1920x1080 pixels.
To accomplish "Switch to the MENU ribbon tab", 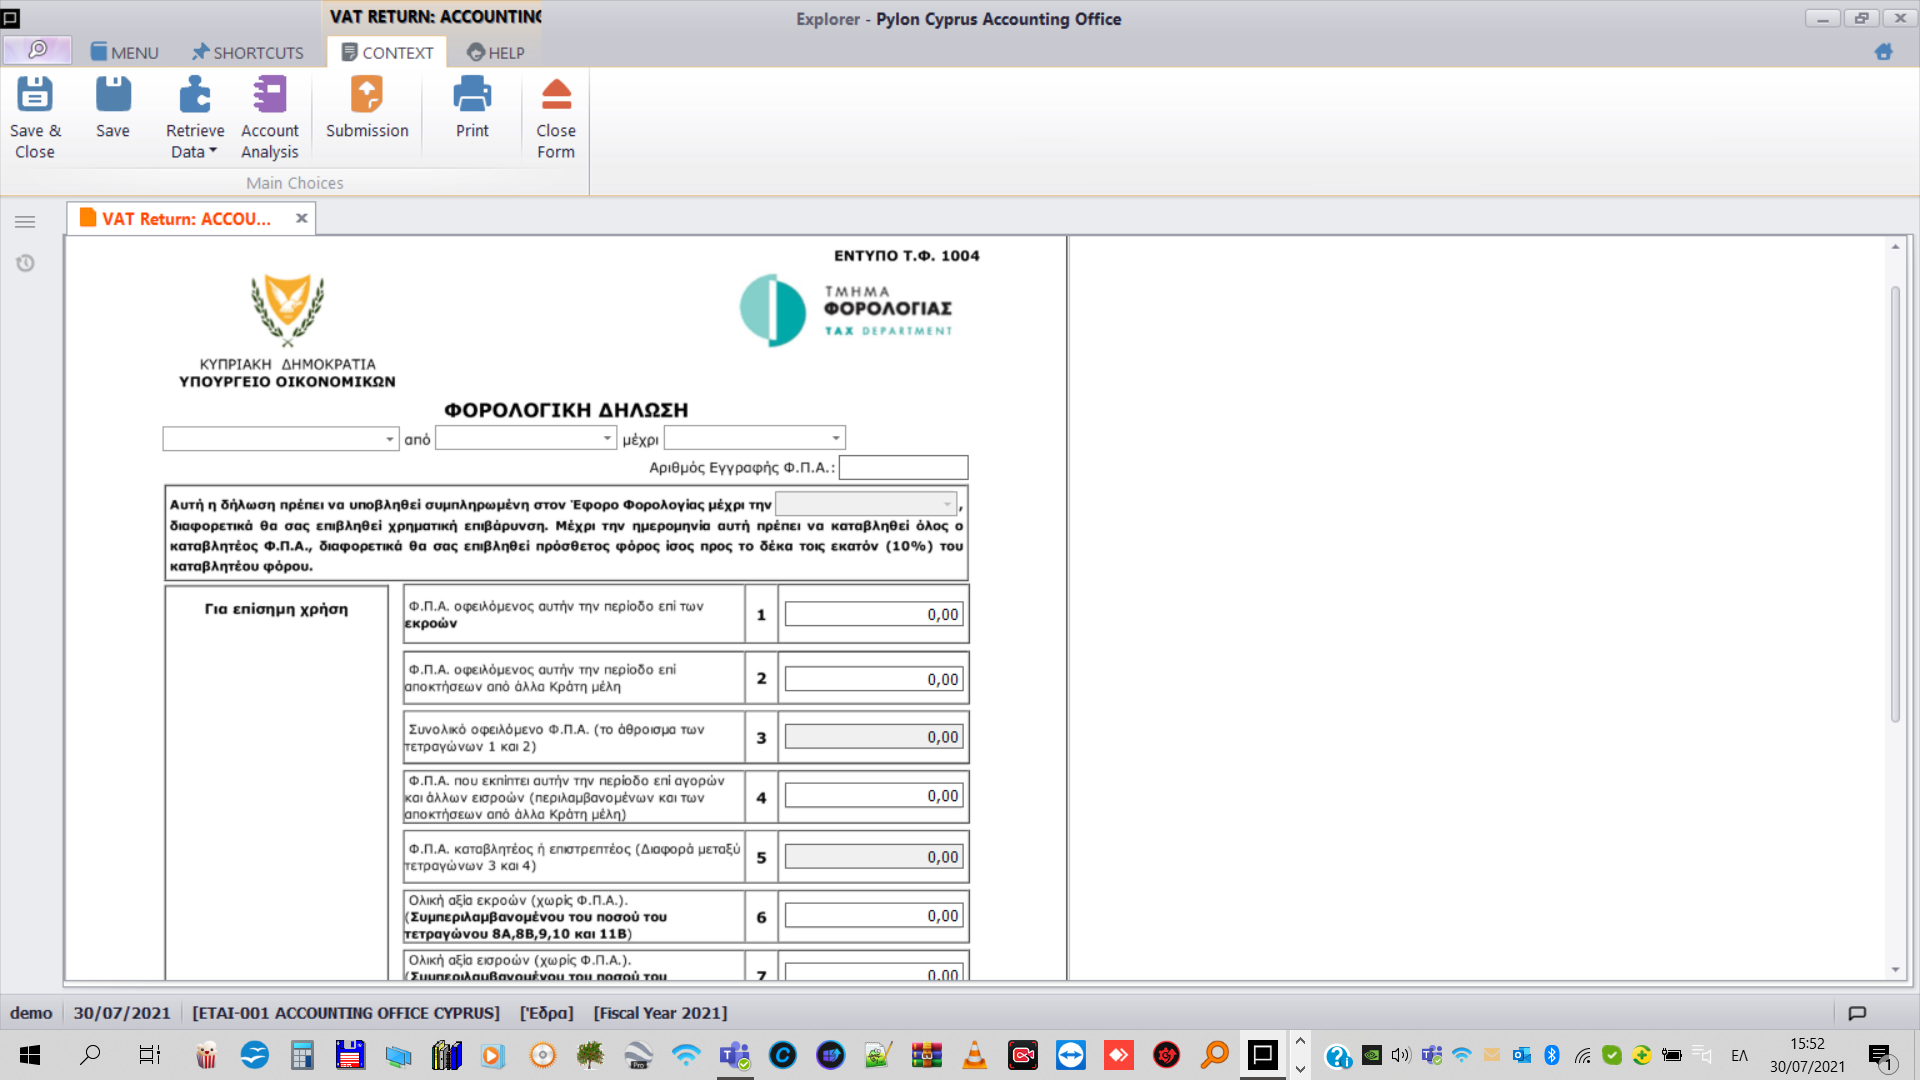I will coord(125,52).
